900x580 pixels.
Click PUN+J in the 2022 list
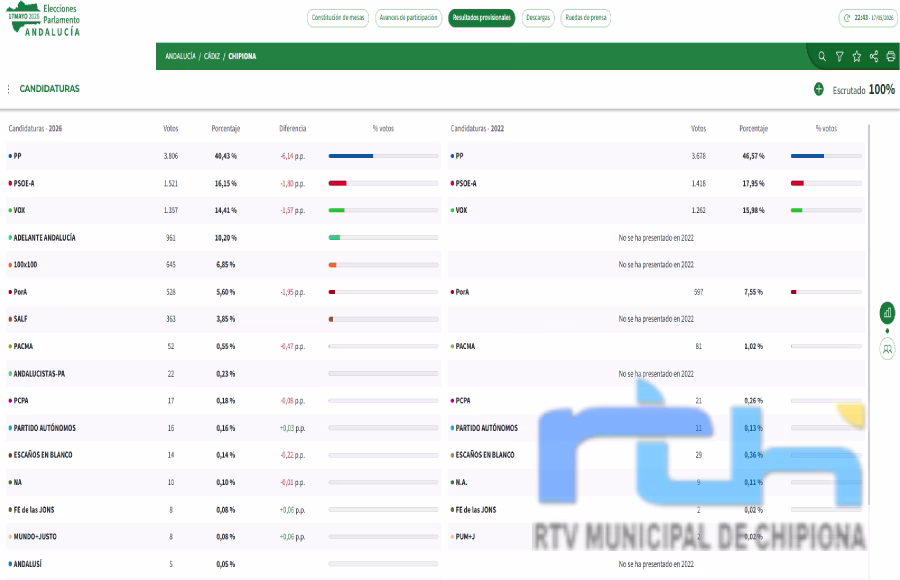click(465, 536)
